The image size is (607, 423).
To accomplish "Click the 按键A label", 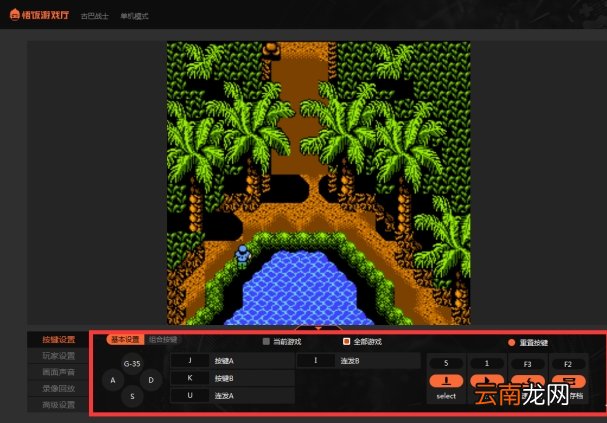I will tap(224, 361).
